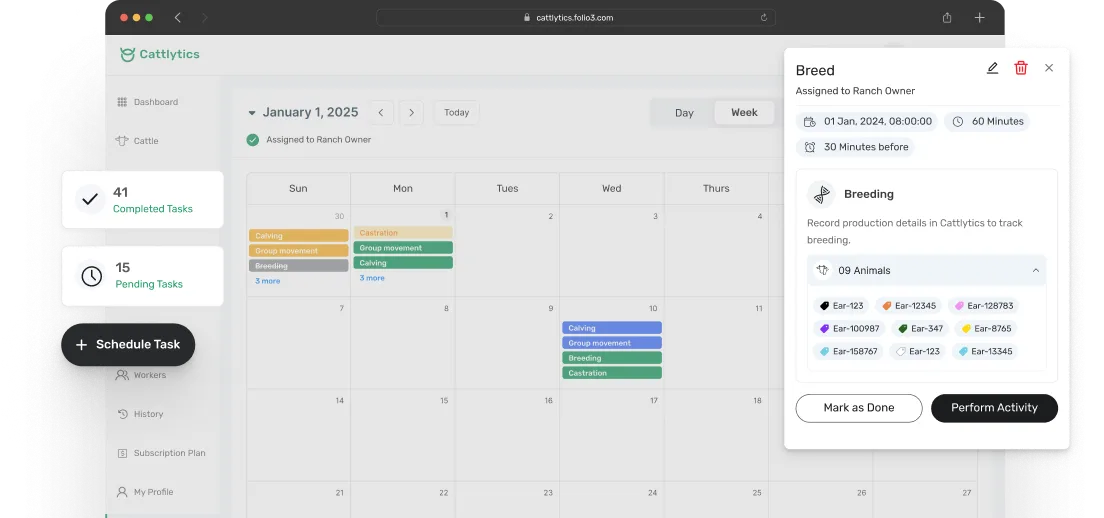Switch to Day view tab
This screenshot has height=518, width=1104.
[684, 113]
